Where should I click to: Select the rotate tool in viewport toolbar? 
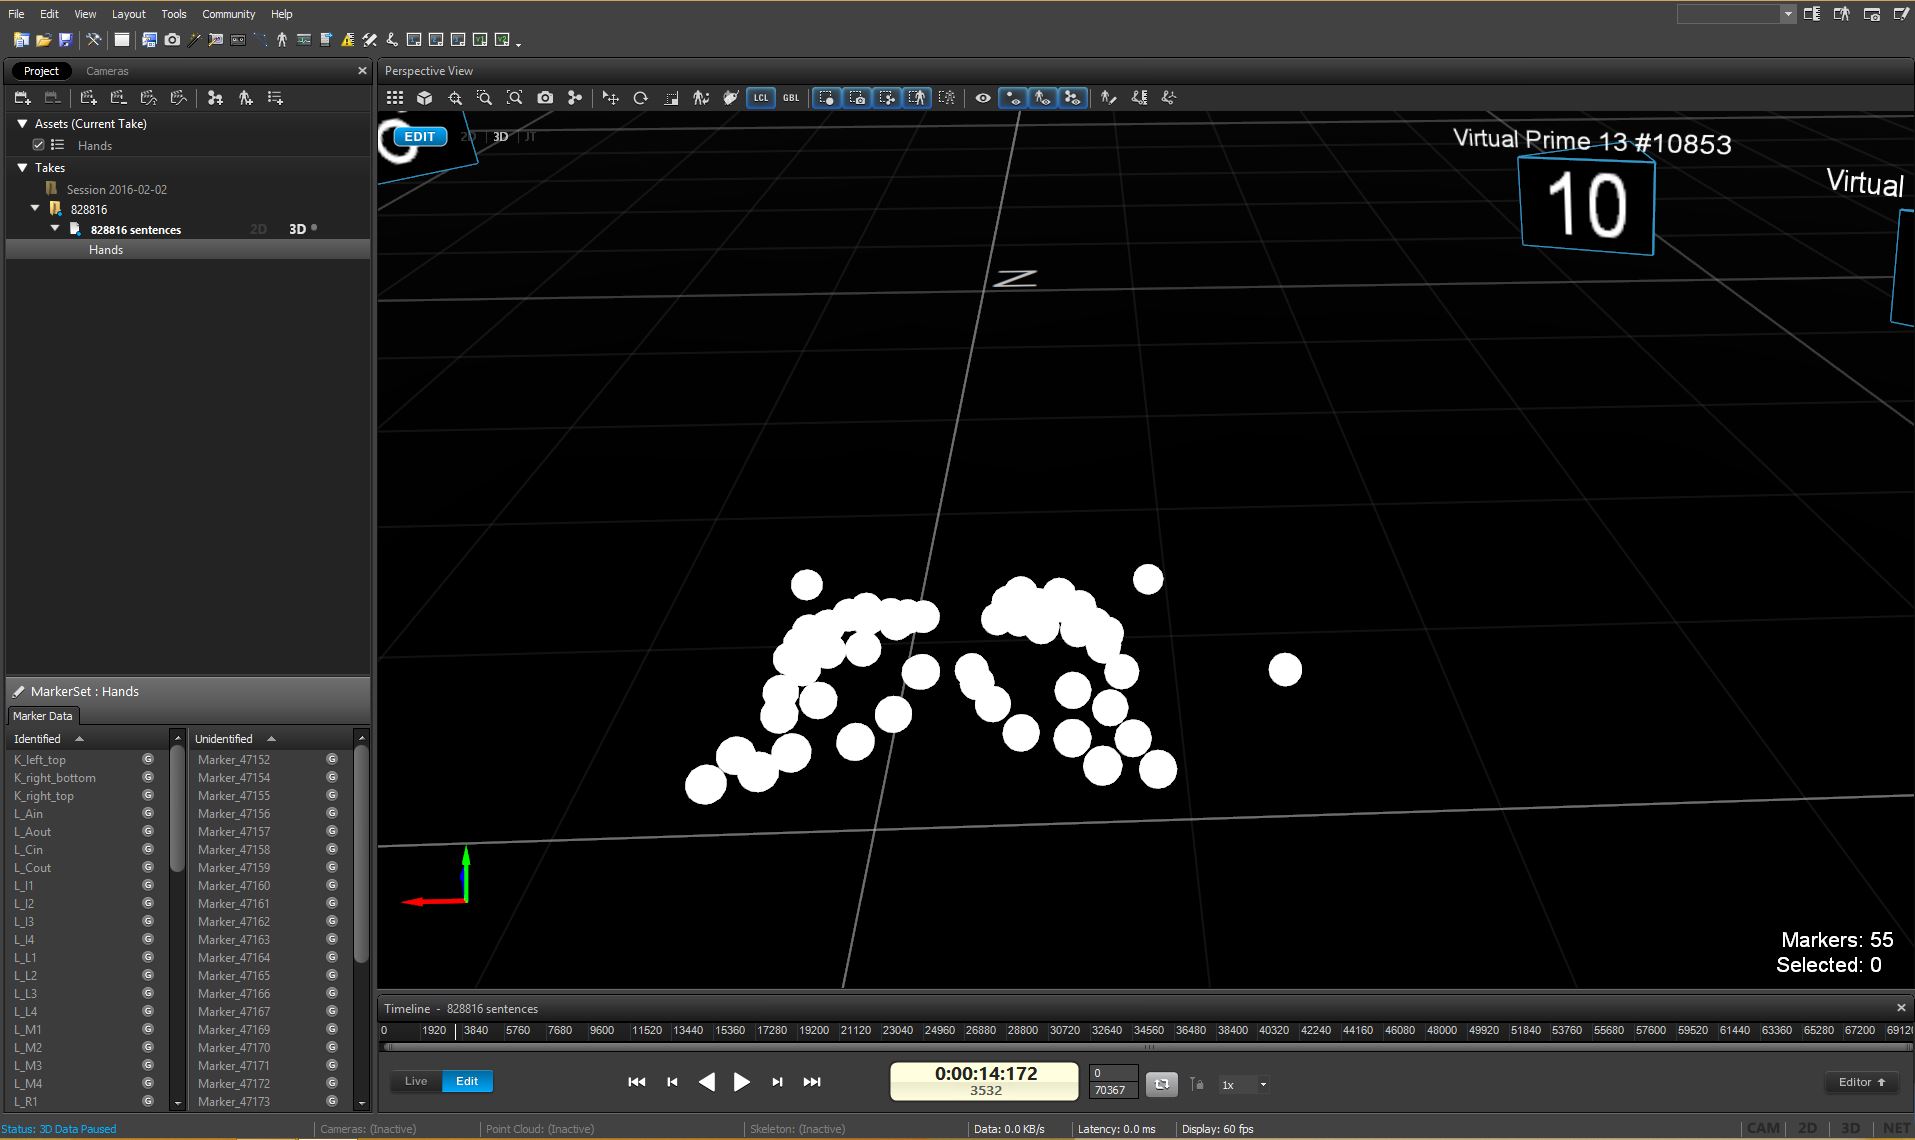641,98
